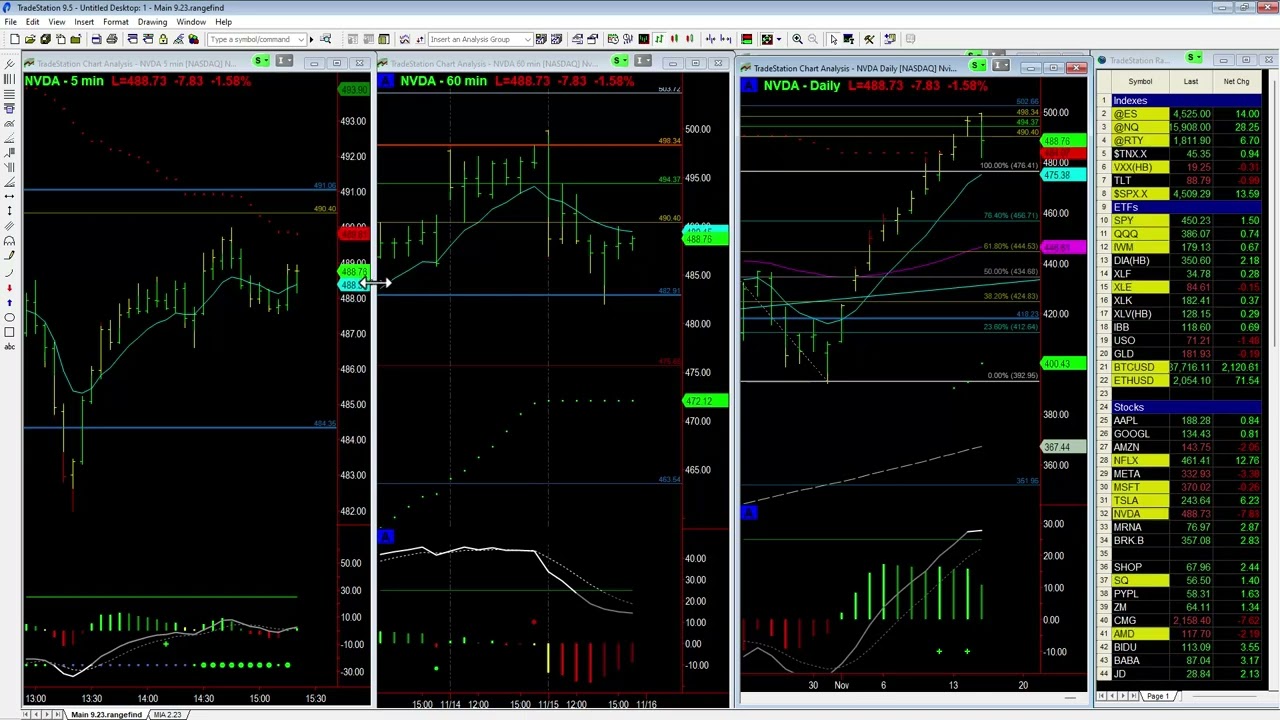Open the symbol link S button on the 5 min chart

tap(261, 62)
